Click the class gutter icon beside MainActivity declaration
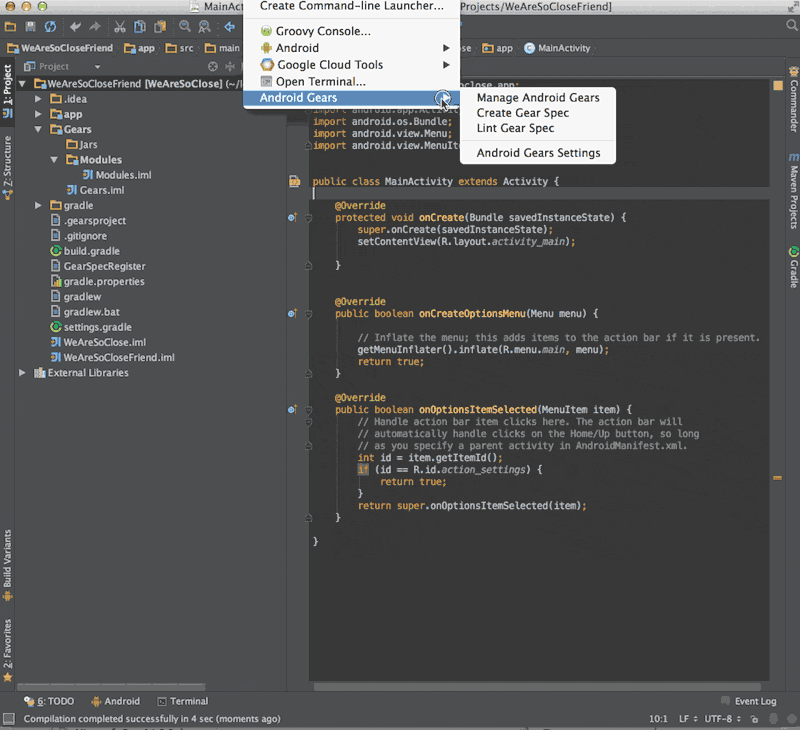Viewport: 800px width, 730px height. (x=294, y=181)
